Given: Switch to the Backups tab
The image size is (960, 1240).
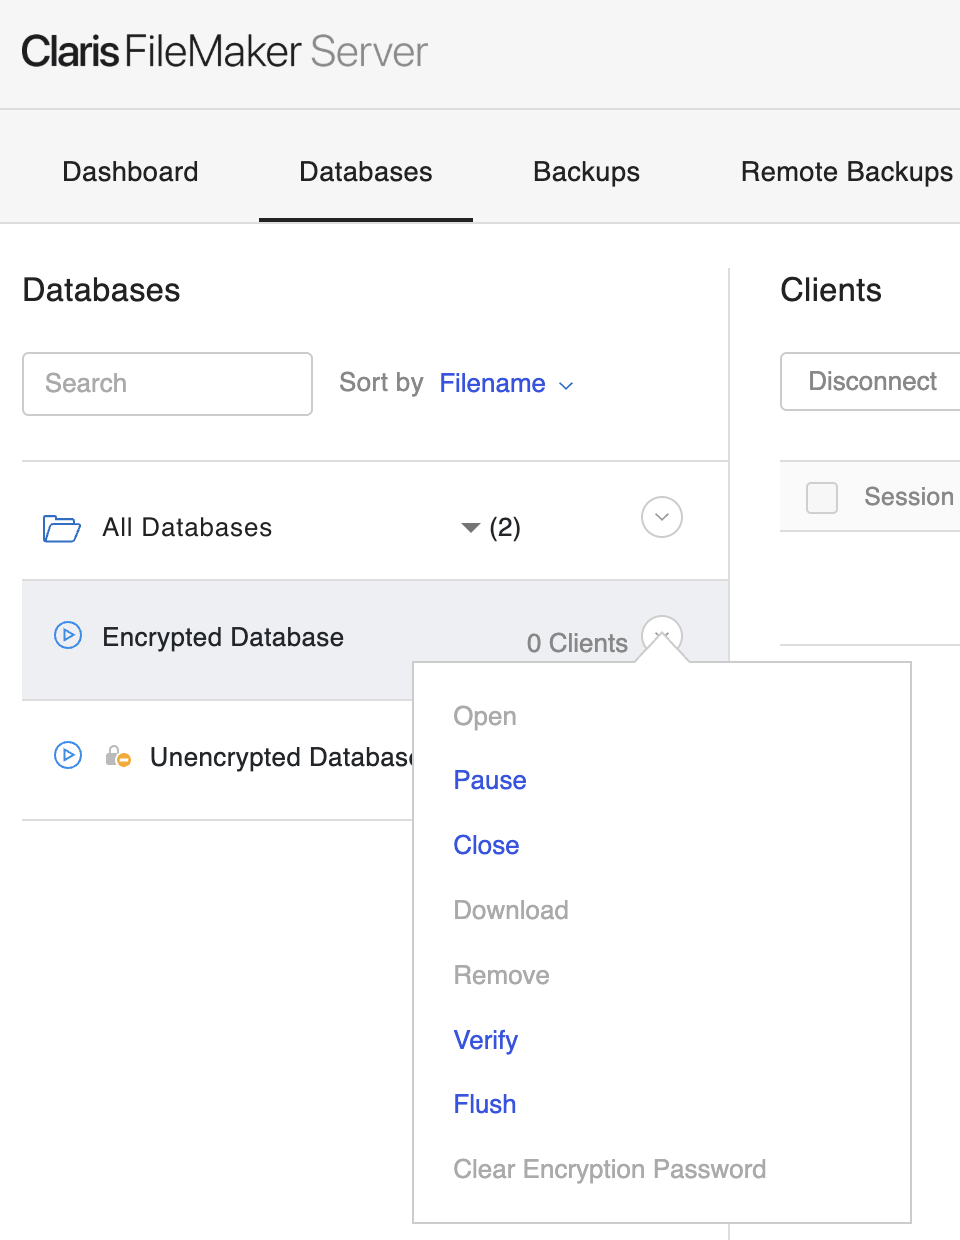Looking at the screenshot, I should click(586, 172).
